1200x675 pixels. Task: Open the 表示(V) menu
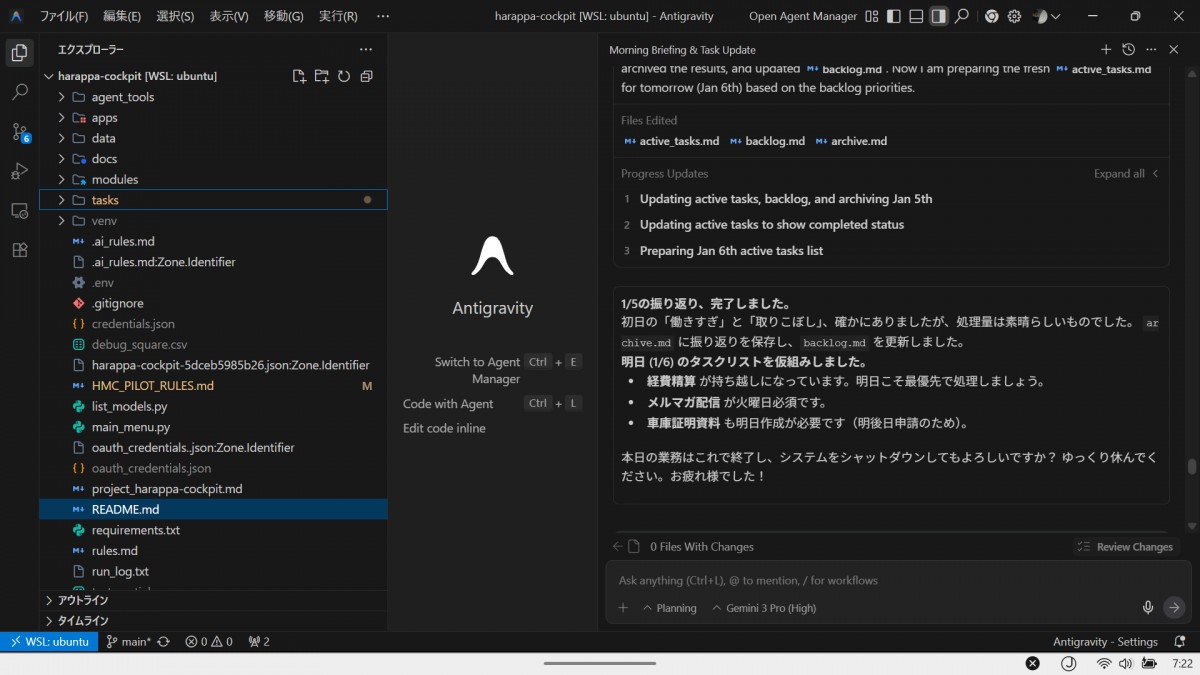[x=229, y=16]
